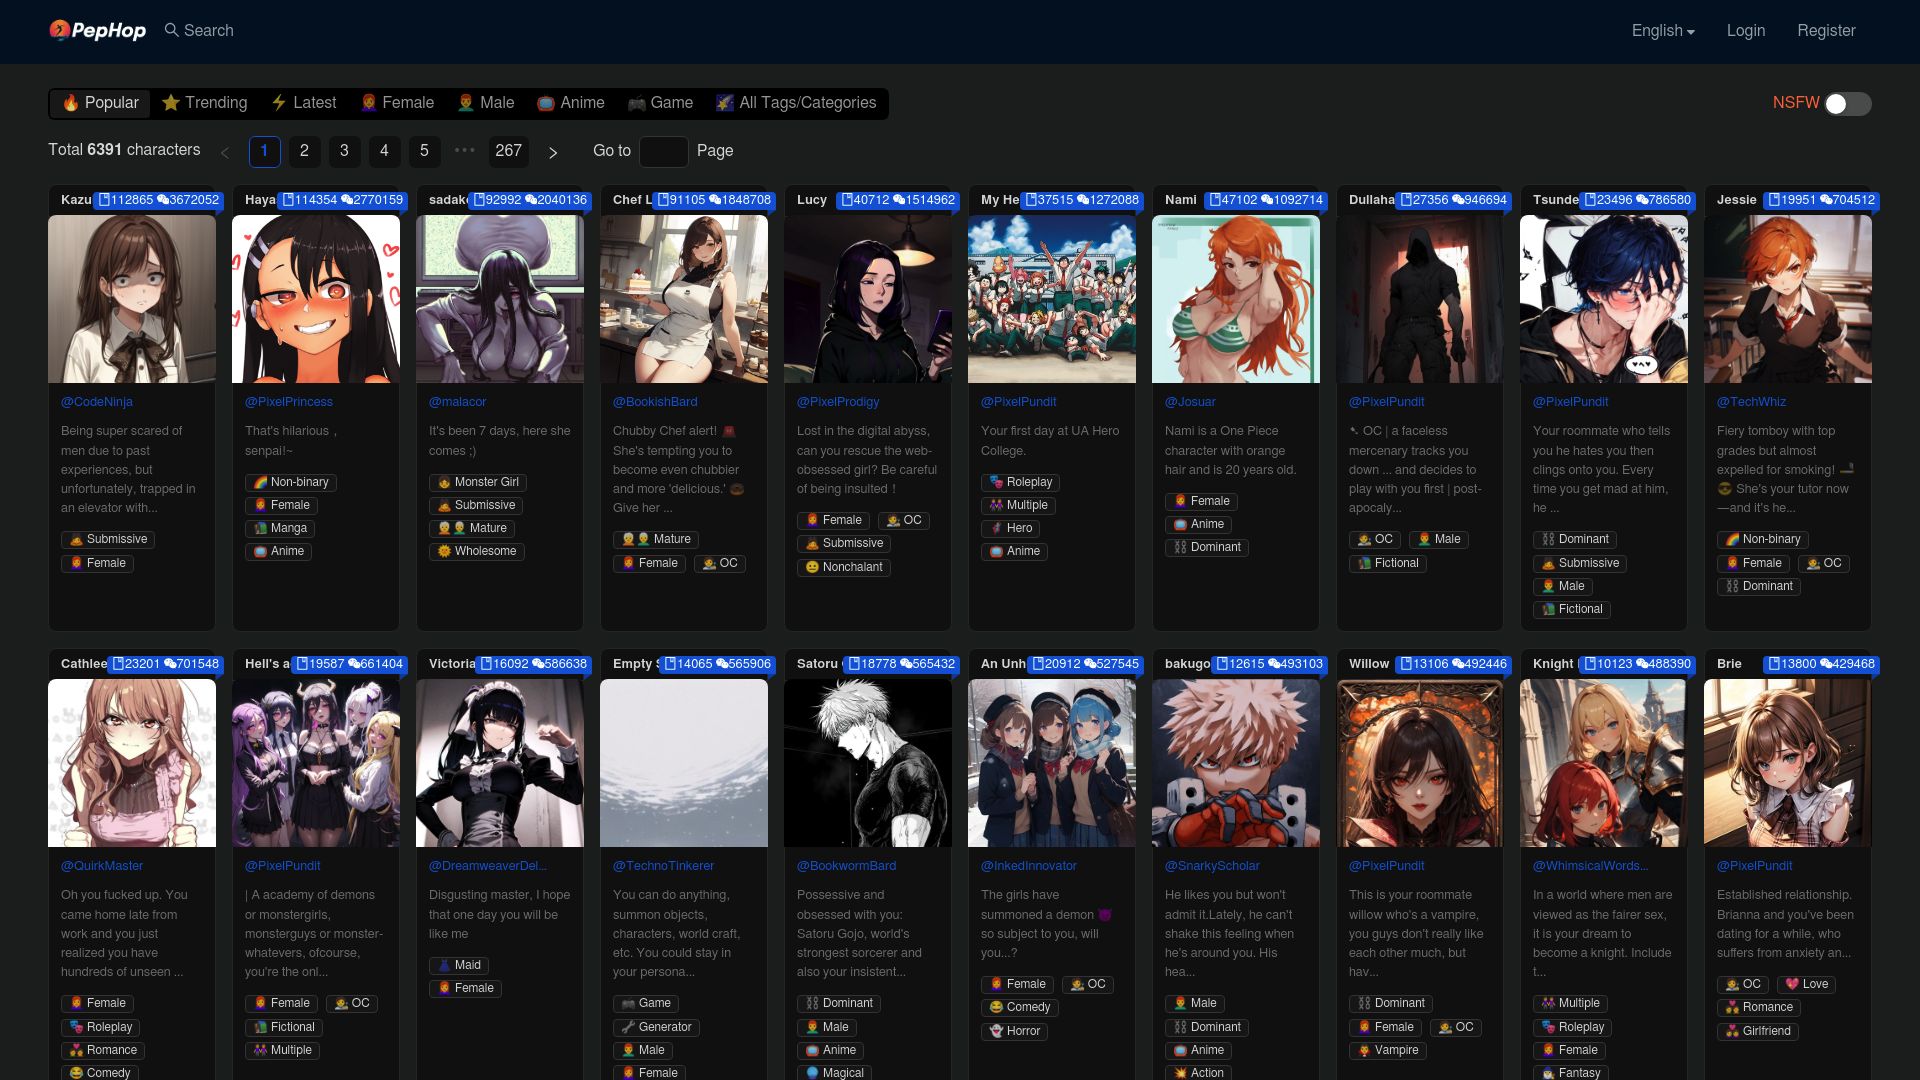Open the Satoru Gojo character image
Image resolution: width=1920 pixels, height=1080 pixels.
click(x=868, y=763)
